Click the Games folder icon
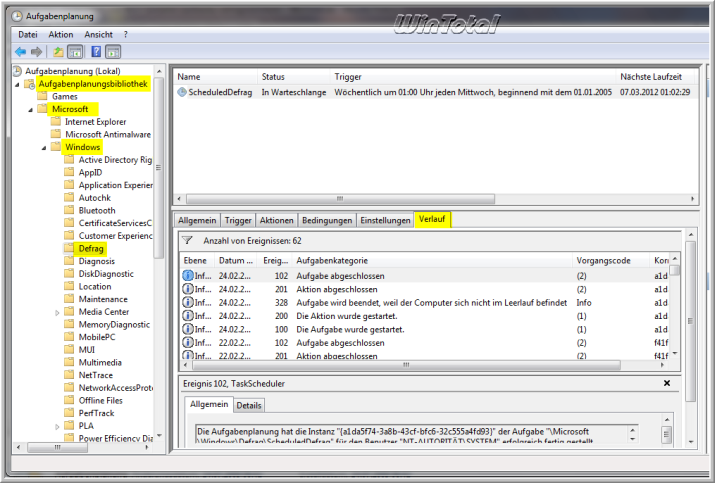Screen dimensions: 715x483 coord(42,96)
